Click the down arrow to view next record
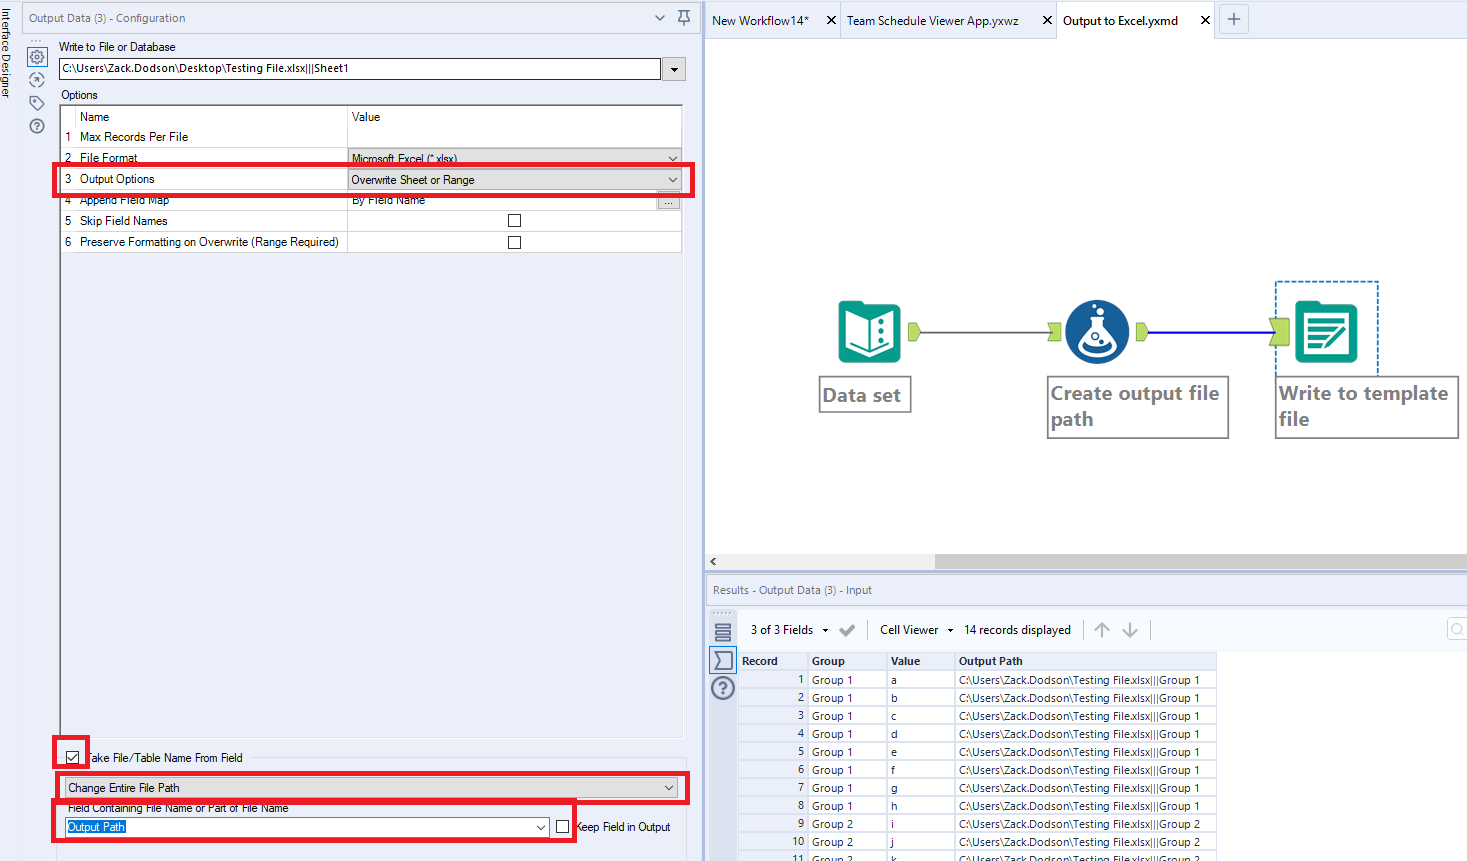Screen dimensions: 1467x861 click(x=1130, y=629)
